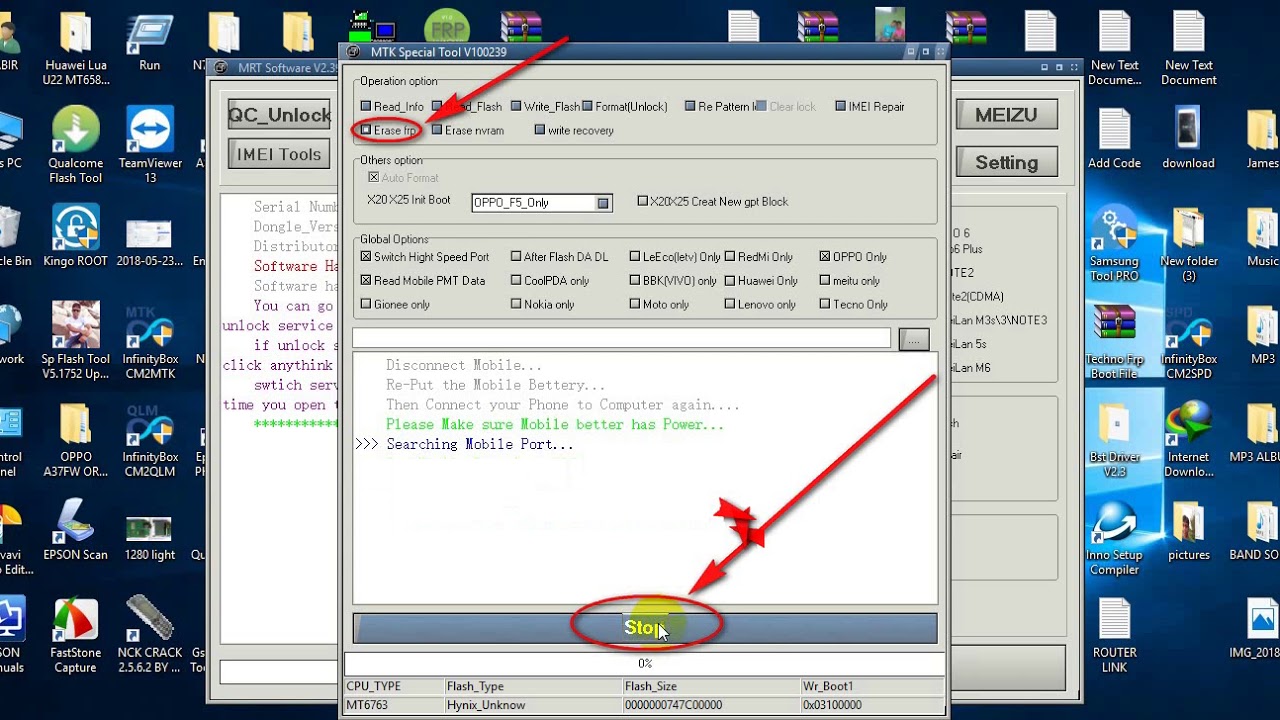Select the 0x03100000 Wr_Boot1 value

point(871,705)
